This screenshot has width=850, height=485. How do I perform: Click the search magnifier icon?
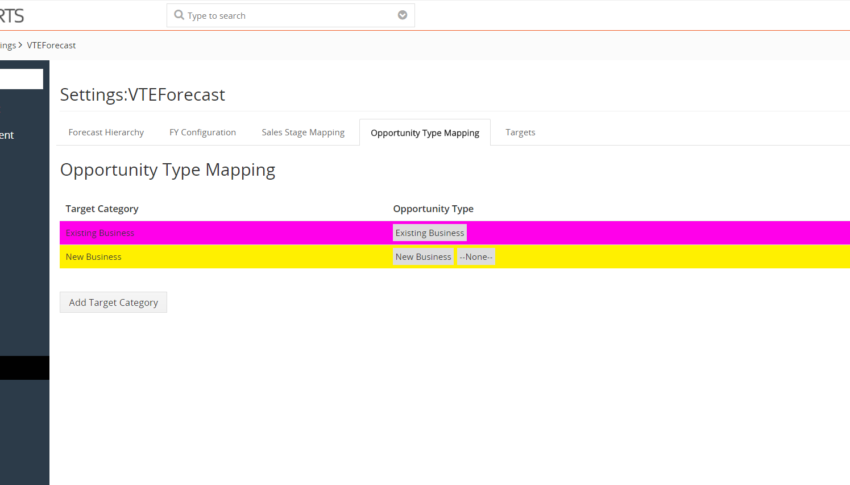179,15
